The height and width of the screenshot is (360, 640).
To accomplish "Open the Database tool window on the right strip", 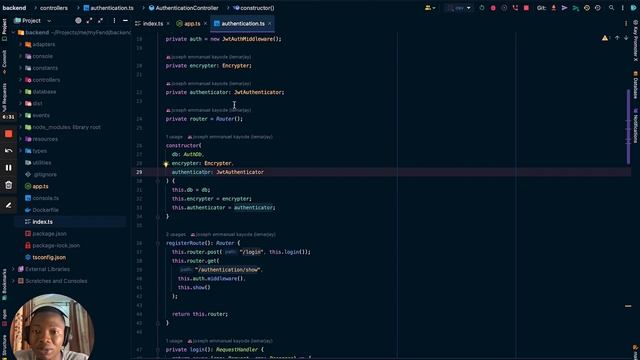I will (636, 86).
